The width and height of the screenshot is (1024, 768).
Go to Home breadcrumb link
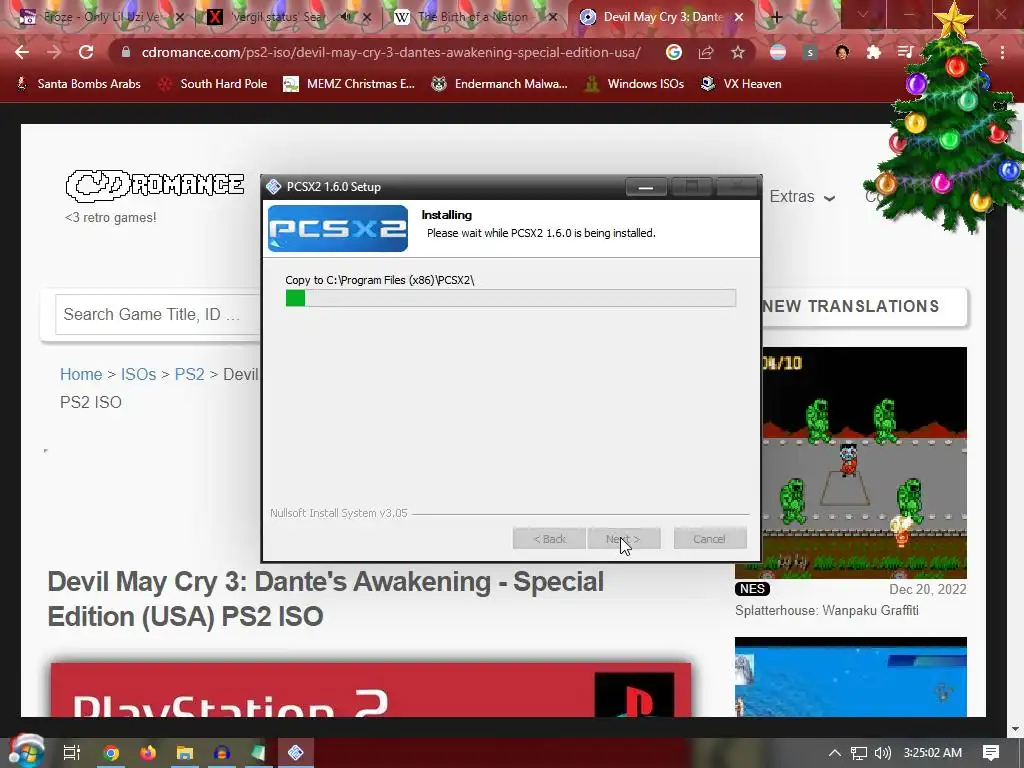click(81, 374)
